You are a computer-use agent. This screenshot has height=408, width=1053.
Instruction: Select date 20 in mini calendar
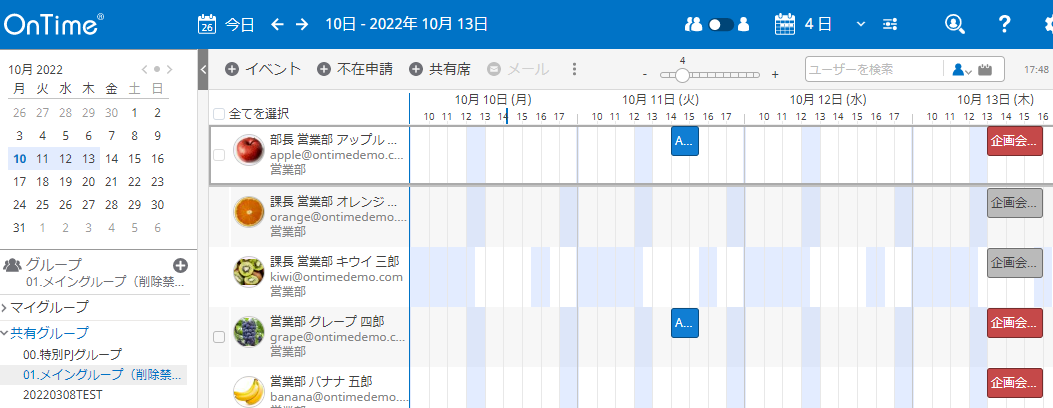(x=89, y=182)
